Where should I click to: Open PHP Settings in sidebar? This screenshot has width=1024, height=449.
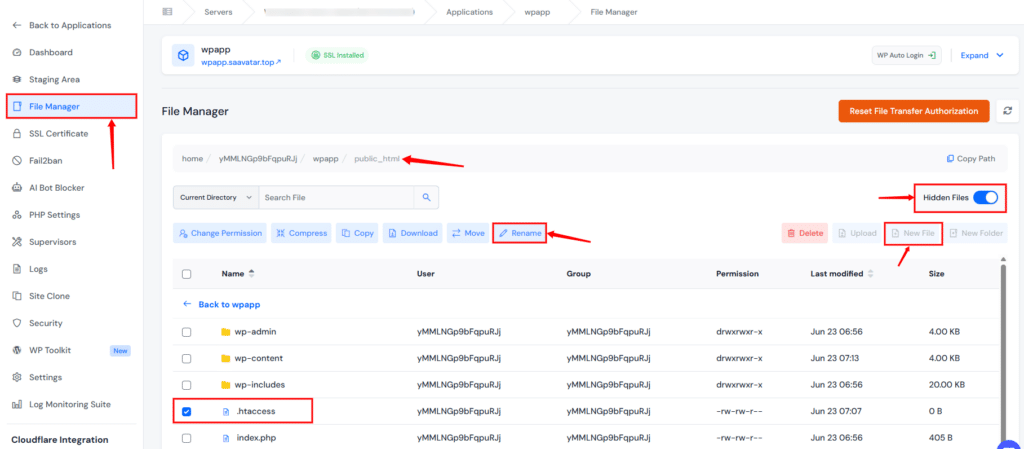click(x=46, y=215)
